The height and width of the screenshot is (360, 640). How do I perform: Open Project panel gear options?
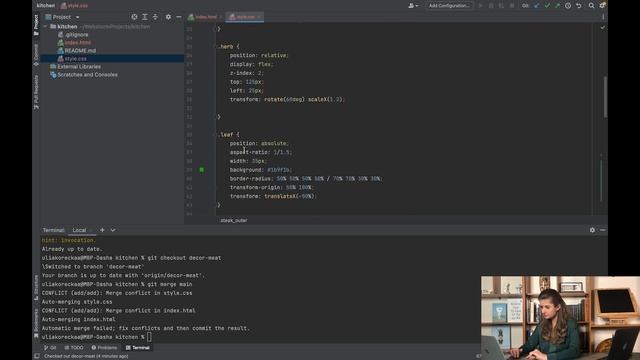pyautogui.click(x=168, y=17)
